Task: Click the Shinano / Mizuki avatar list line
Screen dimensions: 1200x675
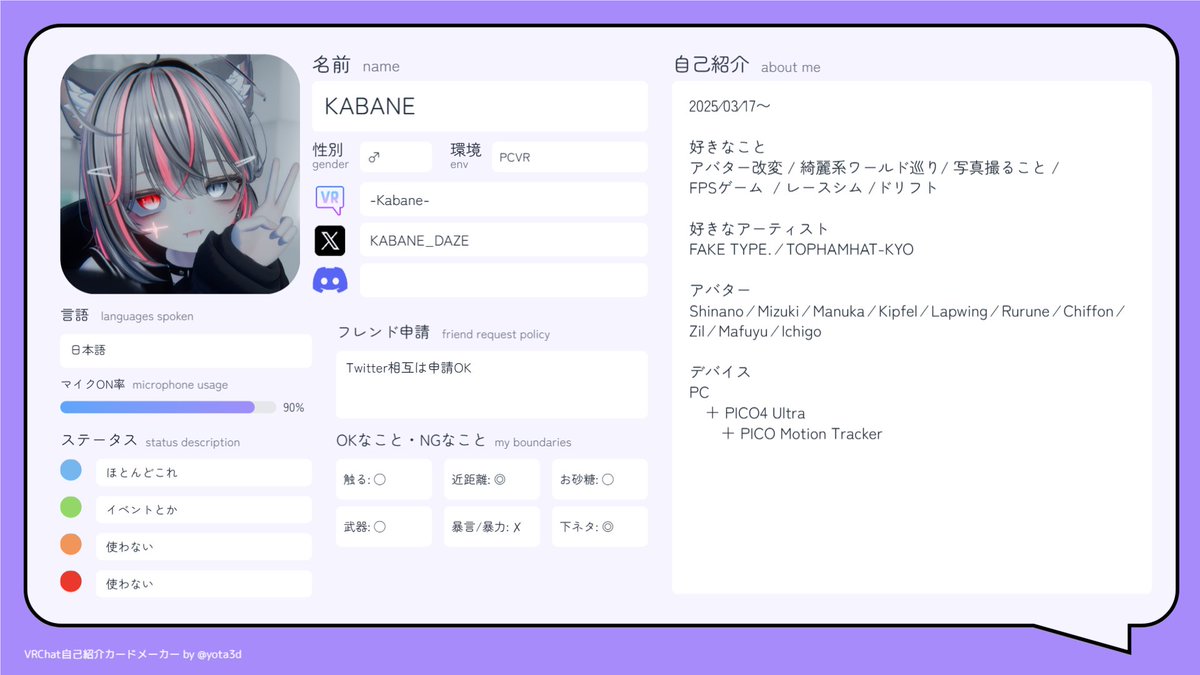Action: coord(908,311)
